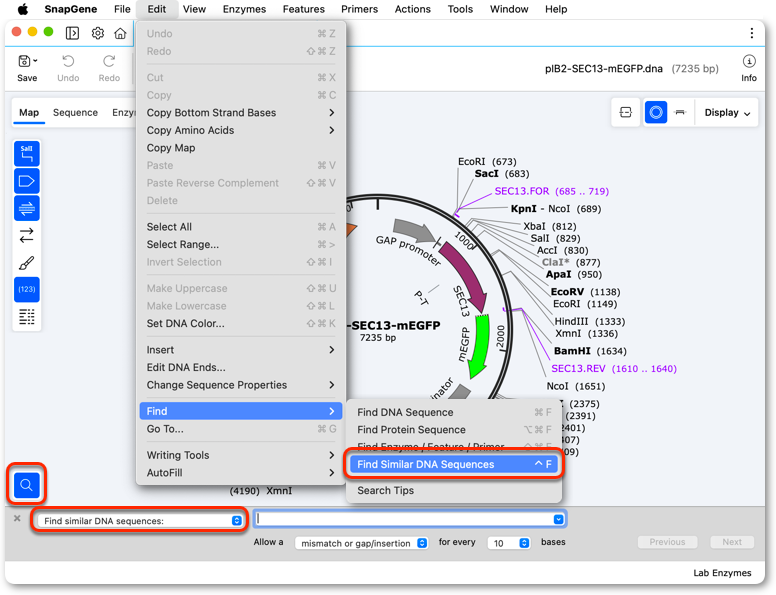The height and width of the screenshot is (595, 776).
Task: Open the Enzymes menu
Action: (x=244, y=9)
